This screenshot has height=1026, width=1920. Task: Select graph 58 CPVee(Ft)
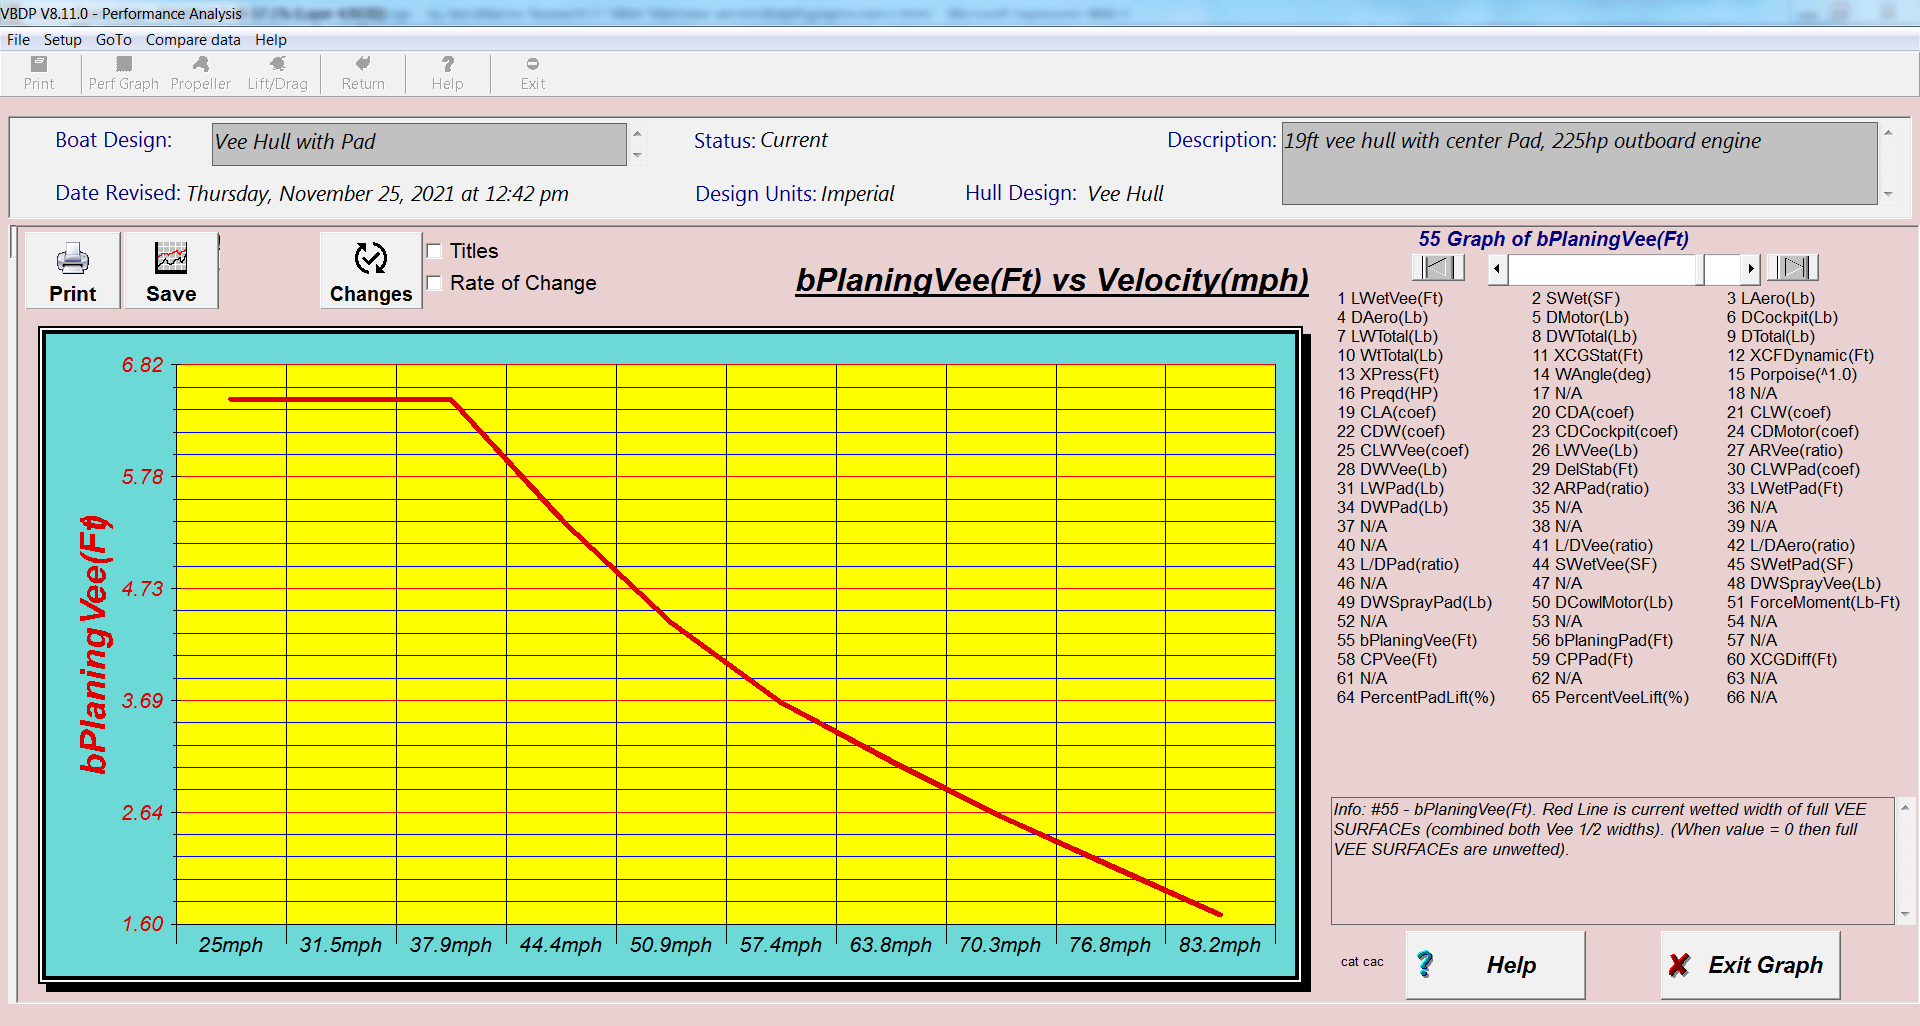(x=1387, y=659)
